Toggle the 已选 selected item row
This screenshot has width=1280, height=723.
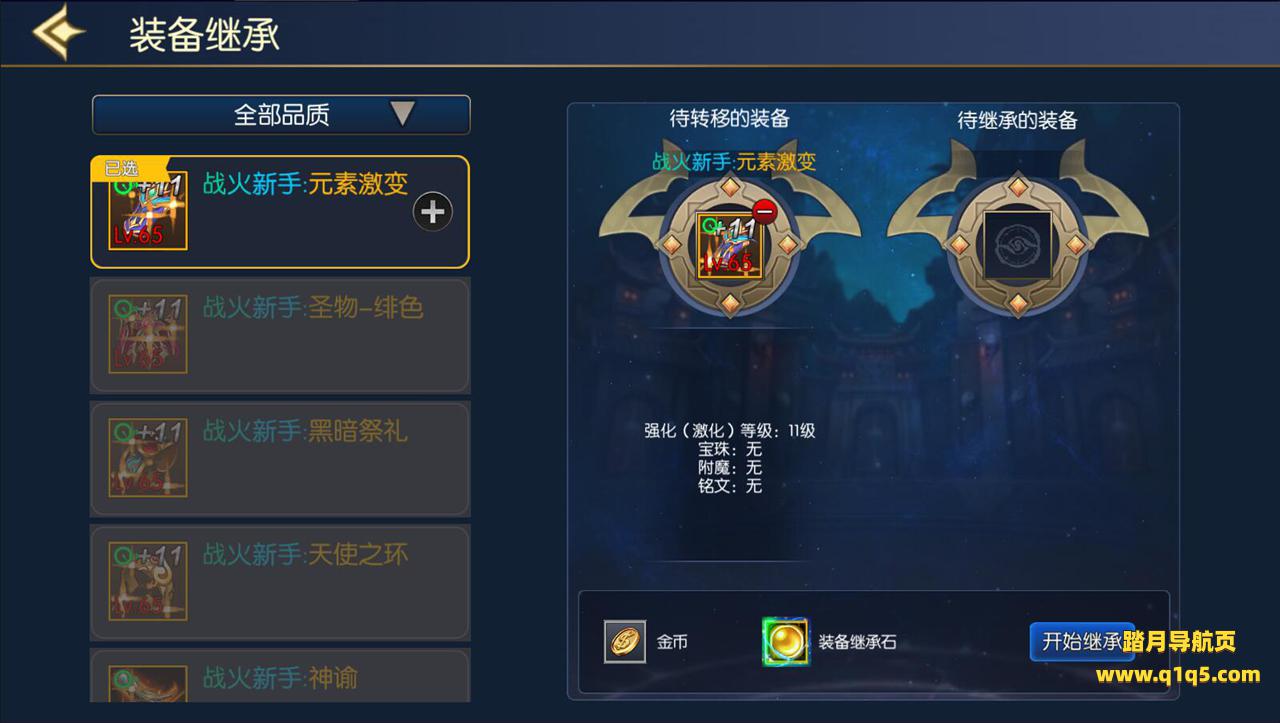point(280,212)
